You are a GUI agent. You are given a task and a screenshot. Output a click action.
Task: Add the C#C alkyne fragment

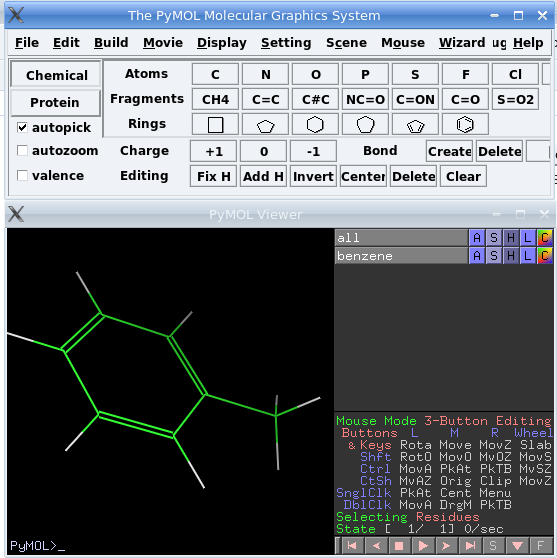click(315, 99)
